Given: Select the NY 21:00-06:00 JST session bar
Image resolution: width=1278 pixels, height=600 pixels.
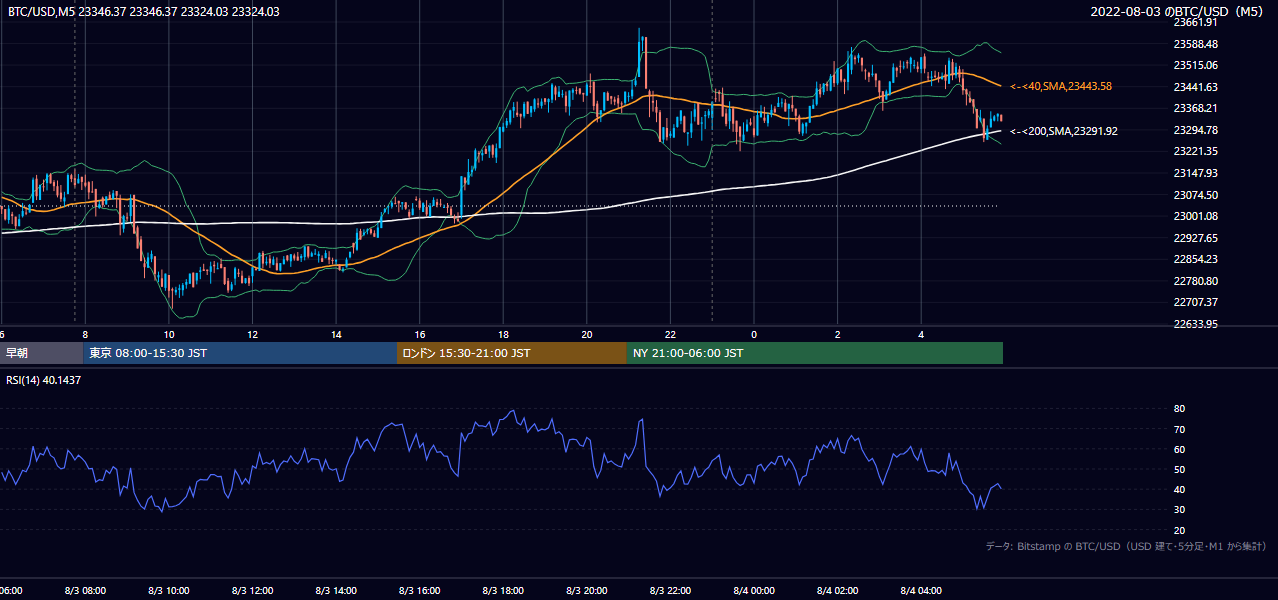Looking at the screenshot, I should click(x=815, y=353).
